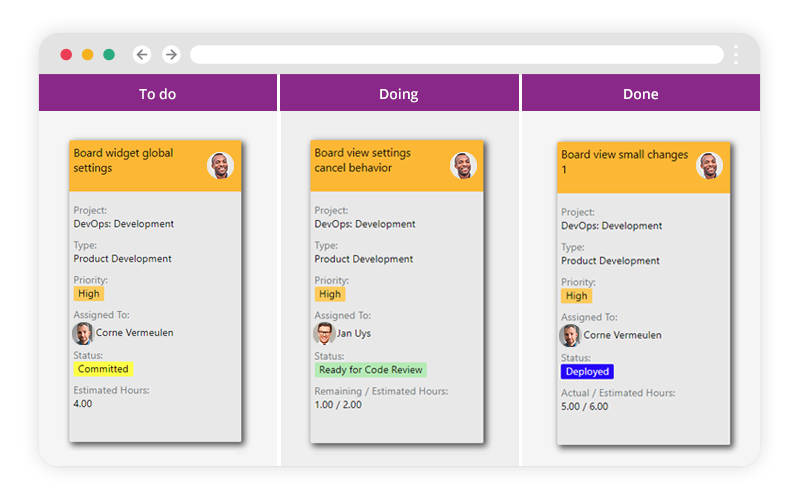Open card 'Board view settings cancel behavior'
Viewport: 800px width, 500px height.
[x=397, y=291]
